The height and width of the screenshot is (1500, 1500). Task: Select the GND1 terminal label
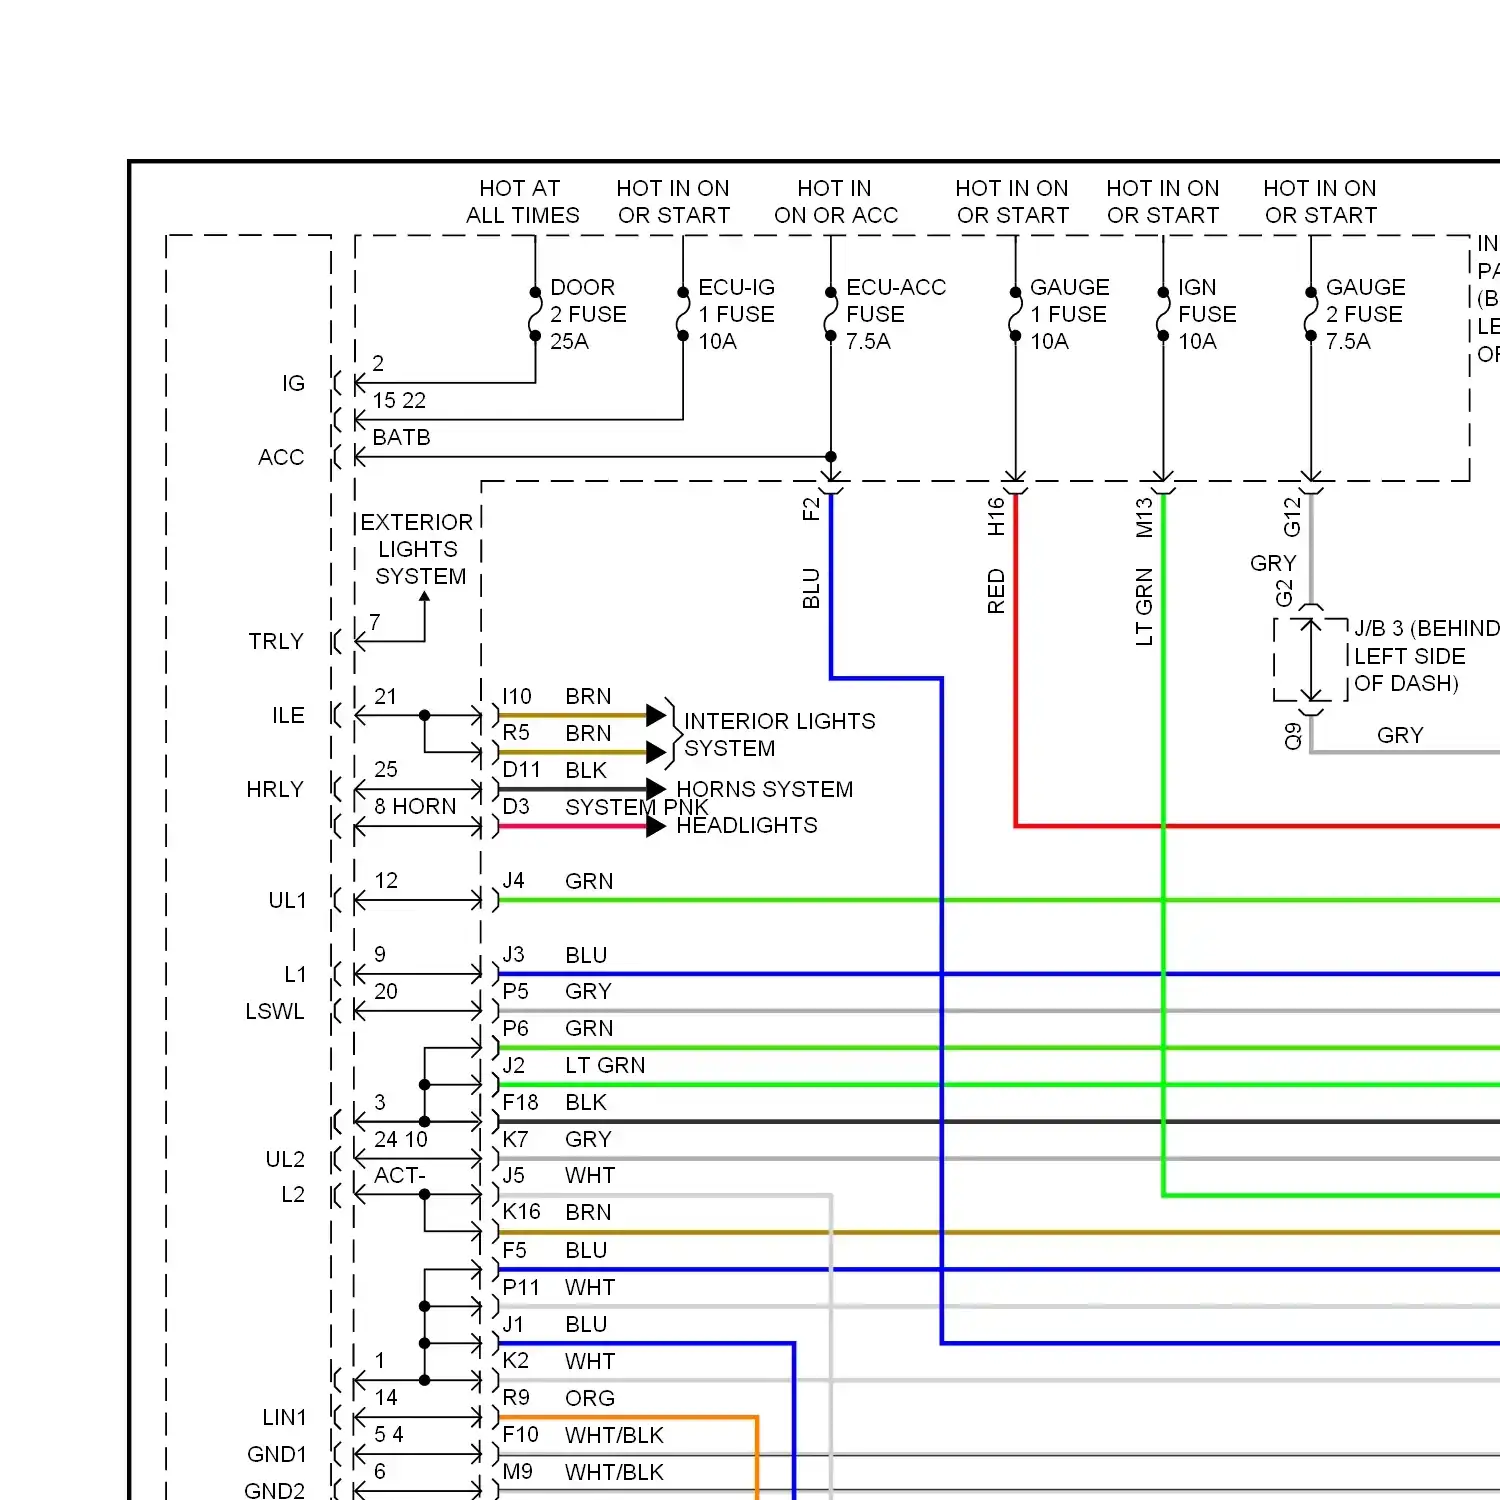click(277, 1454)
